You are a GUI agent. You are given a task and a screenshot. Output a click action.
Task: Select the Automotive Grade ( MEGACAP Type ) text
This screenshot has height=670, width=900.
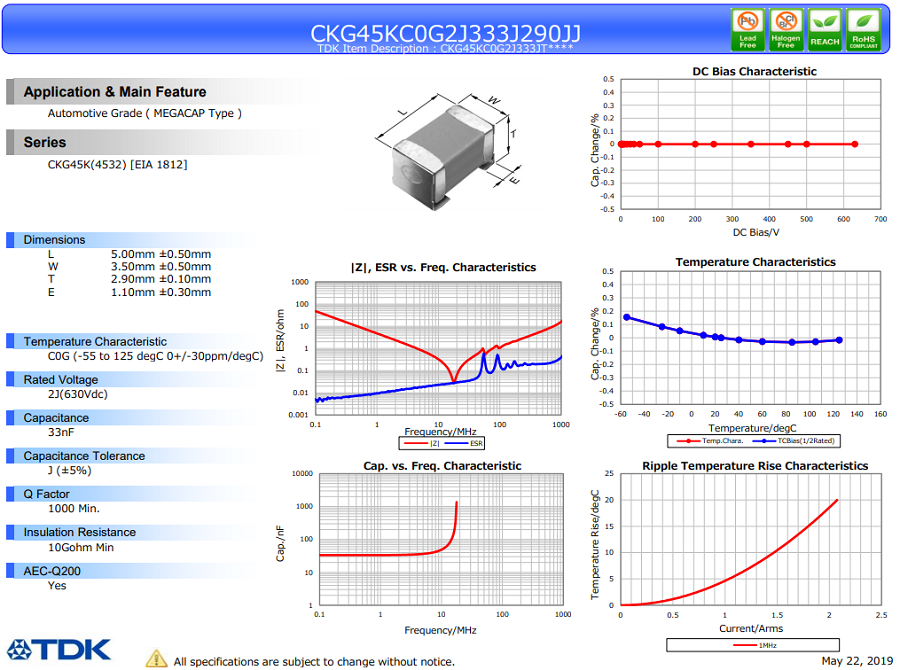(x=145, y=113)
